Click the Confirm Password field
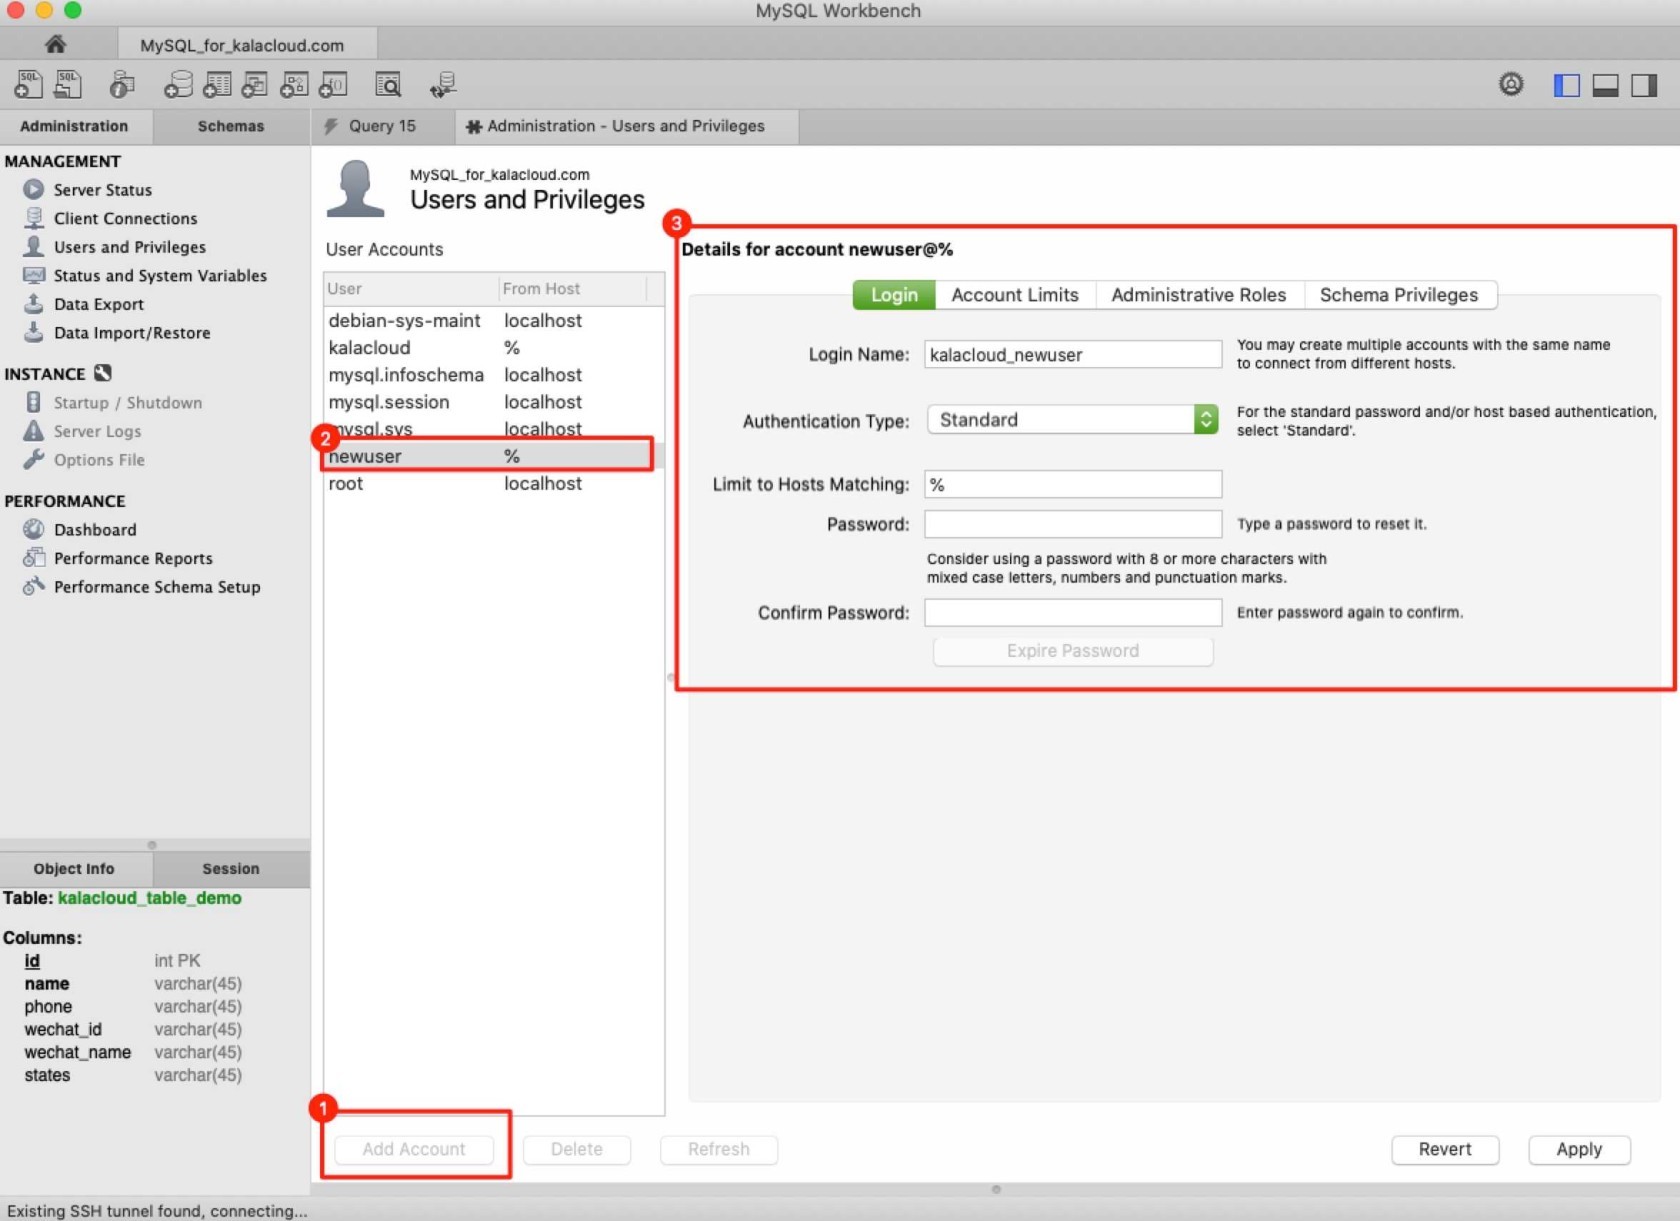 tap(1073, 612)
